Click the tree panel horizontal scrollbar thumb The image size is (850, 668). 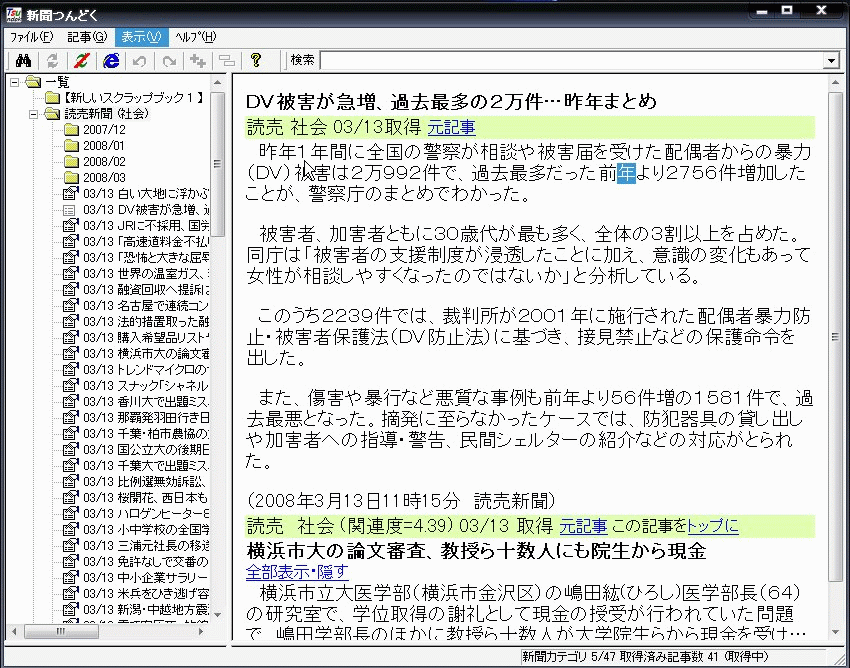61,632
